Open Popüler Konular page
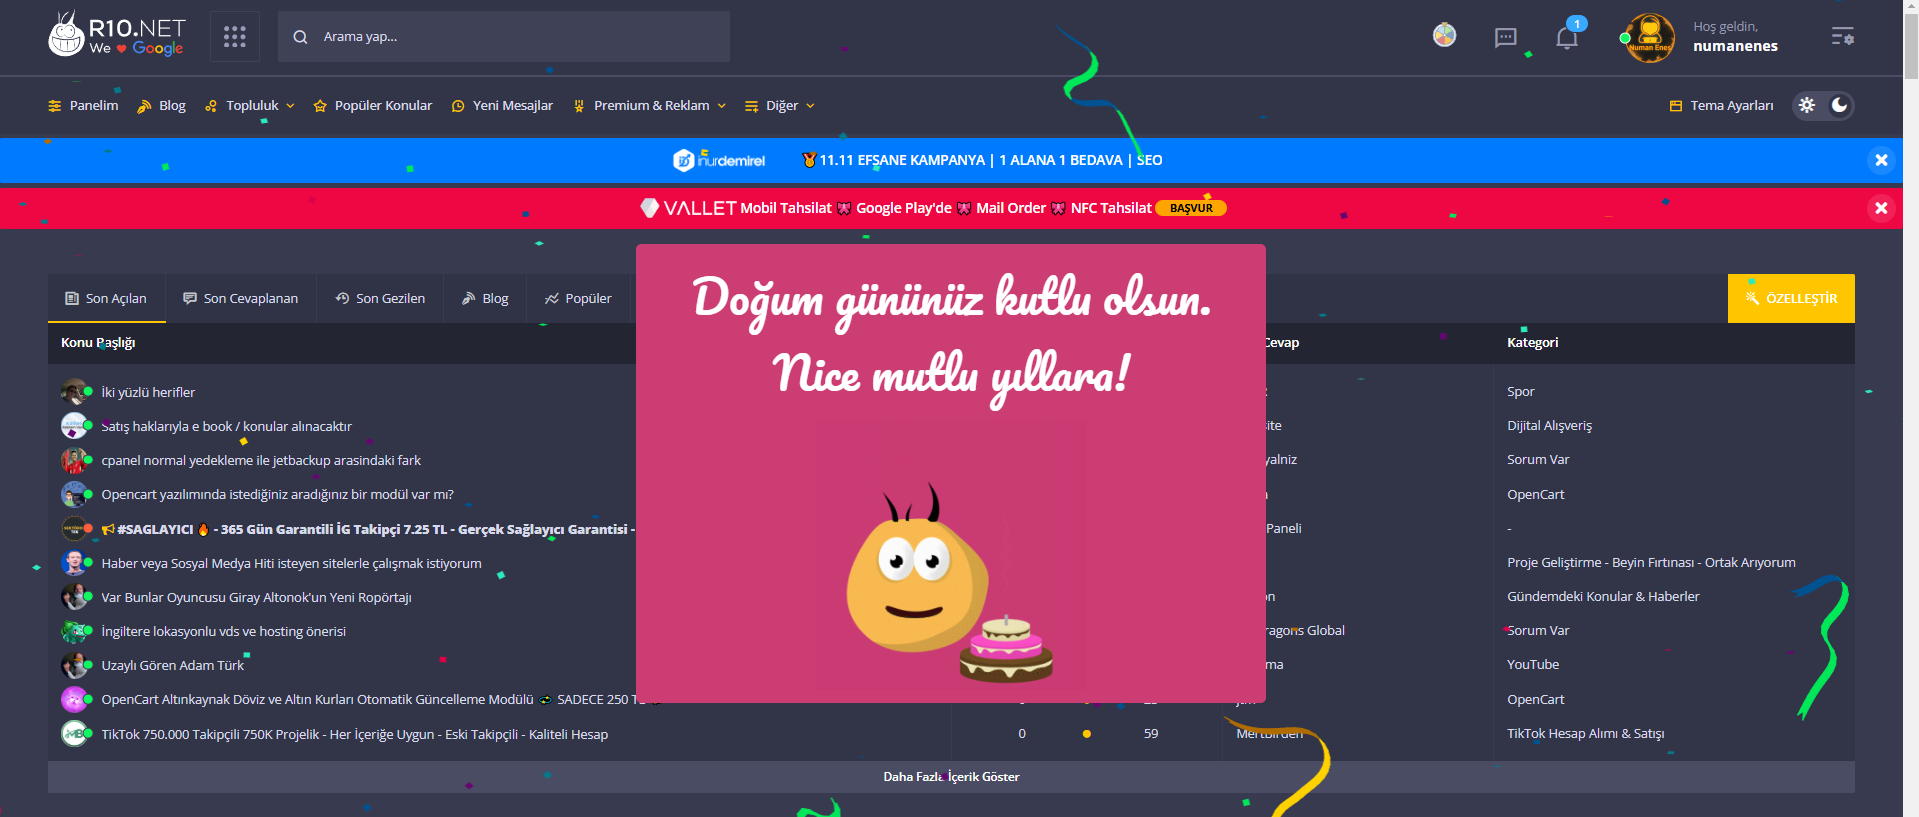 pyautogui.click(x=373, y=105)
